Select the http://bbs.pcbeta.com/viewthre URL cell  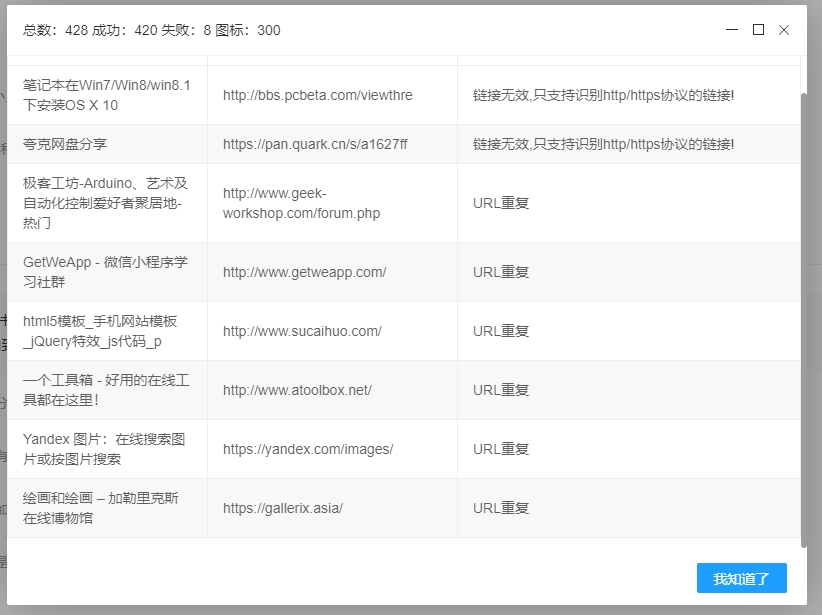[x=332, y=95]
